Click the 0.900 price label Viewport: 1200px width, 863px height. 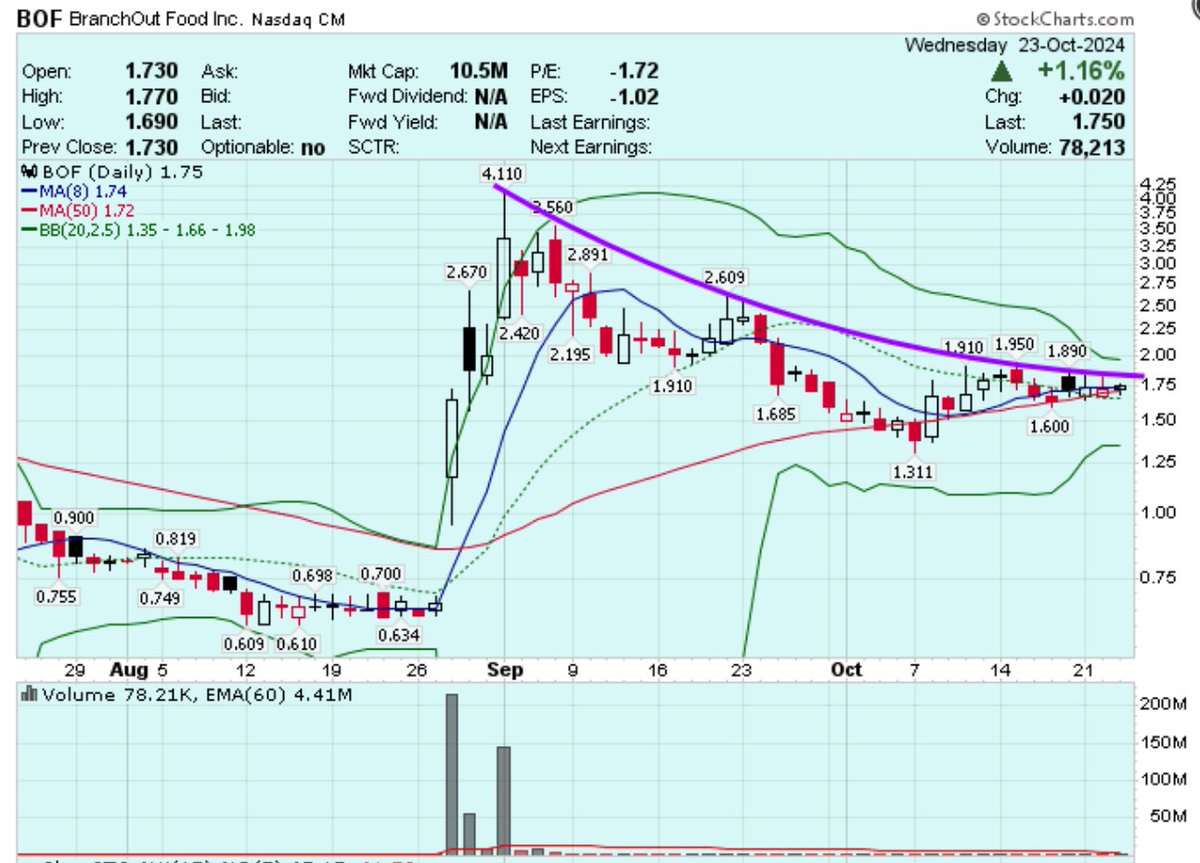[73, 517]
